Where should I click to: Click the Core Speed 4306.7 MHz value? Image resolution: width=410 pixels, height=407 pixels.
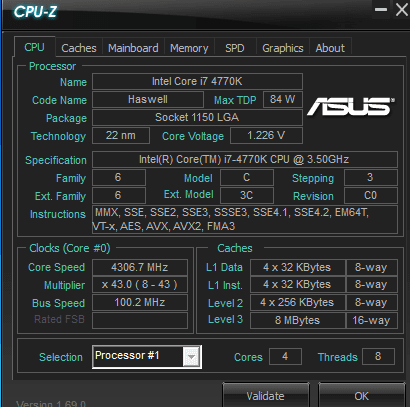click(x=140, y=267)
